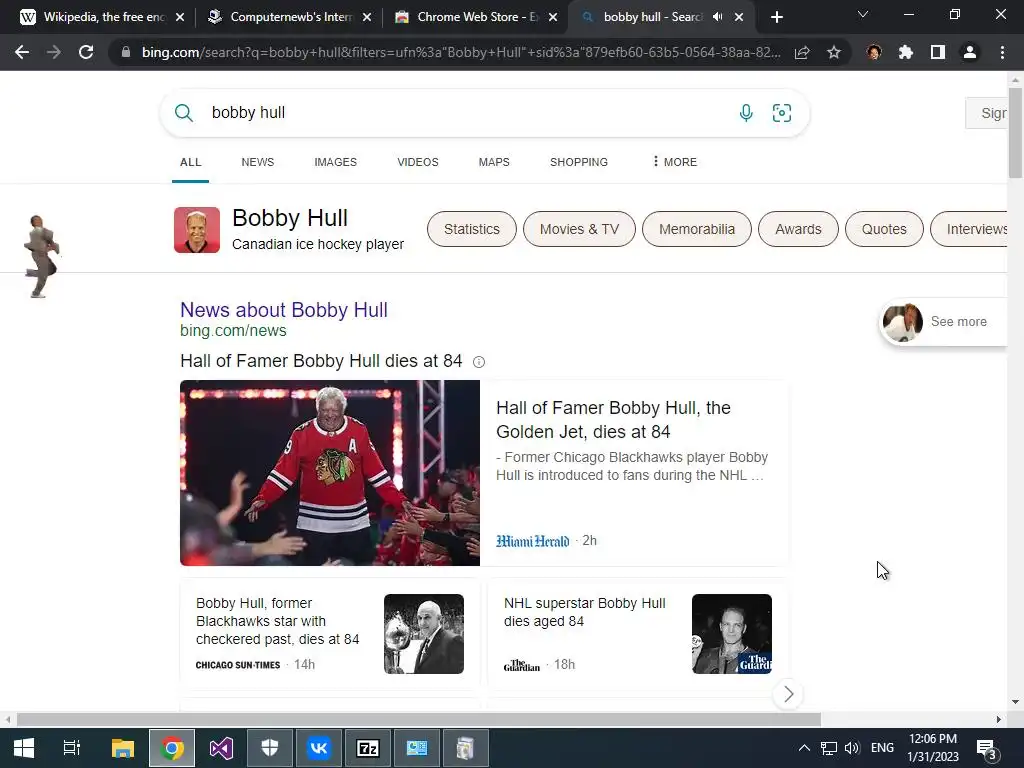Click the vertical scrollbar thumb
Viewport: 1024px width, 768px height.
point(1015,131)
